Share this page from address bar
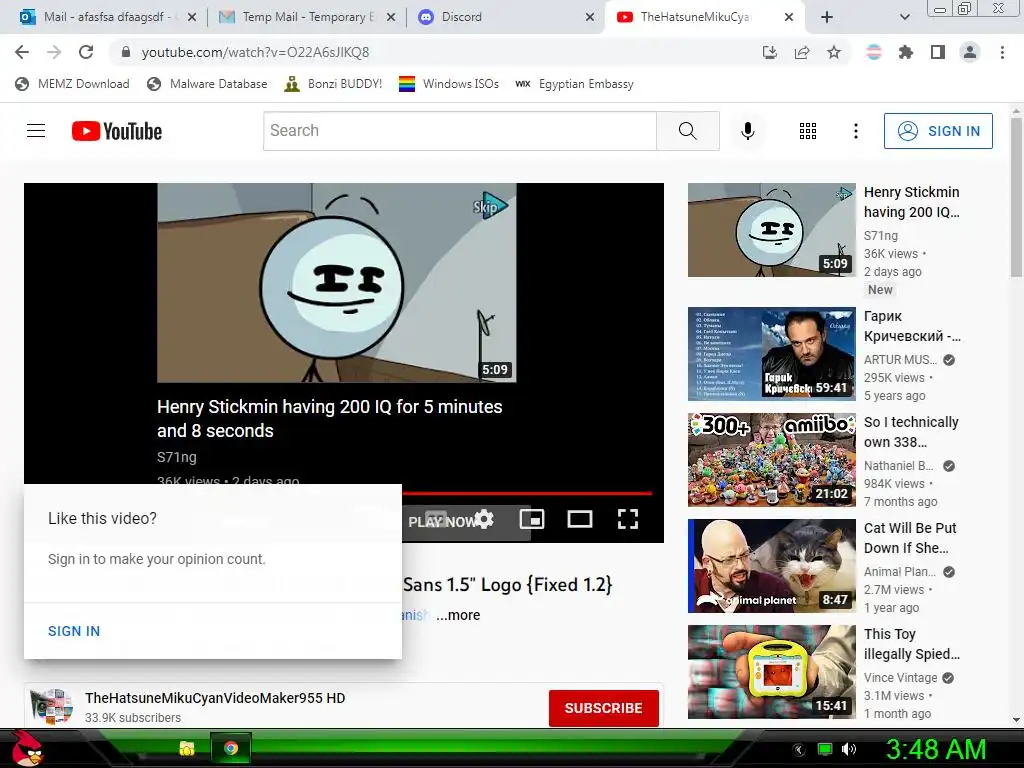This screenshot has width=1024, height=768. (x=802, y=52)
